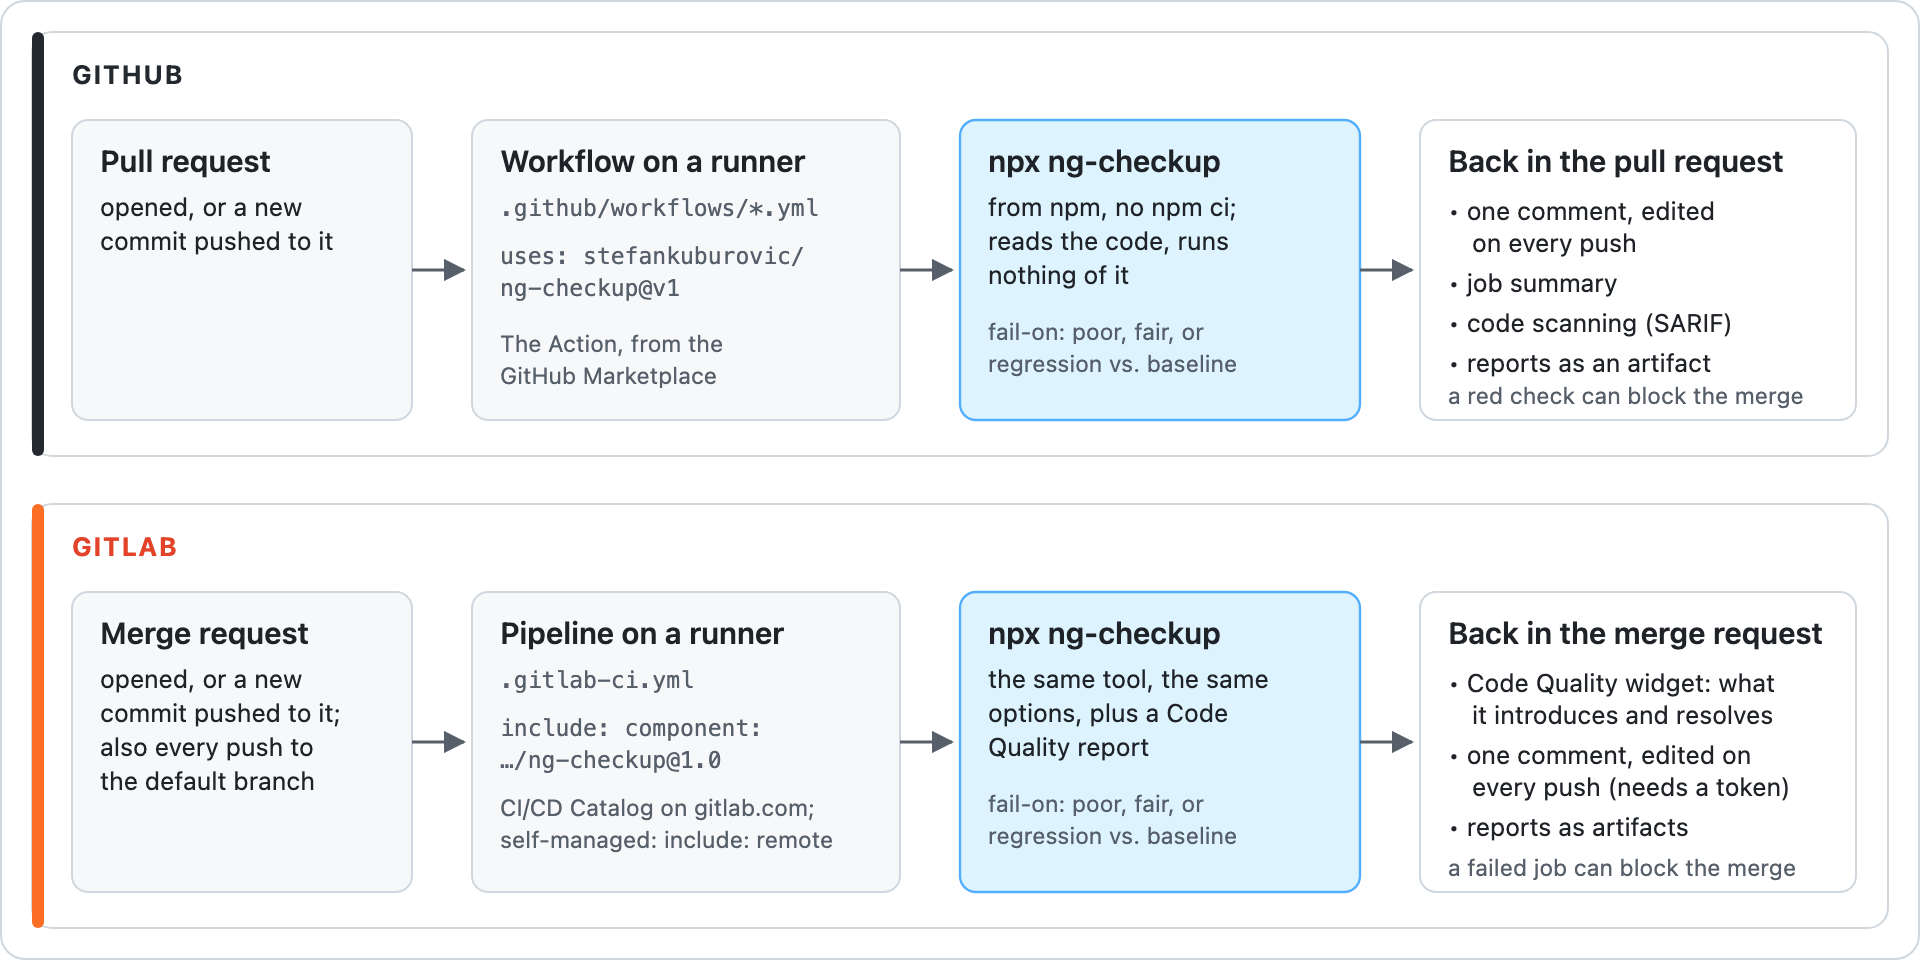Click 'Back in the pull request' title
Viewport: 1920px width, 960px height.
click(x=1615, y=162)
